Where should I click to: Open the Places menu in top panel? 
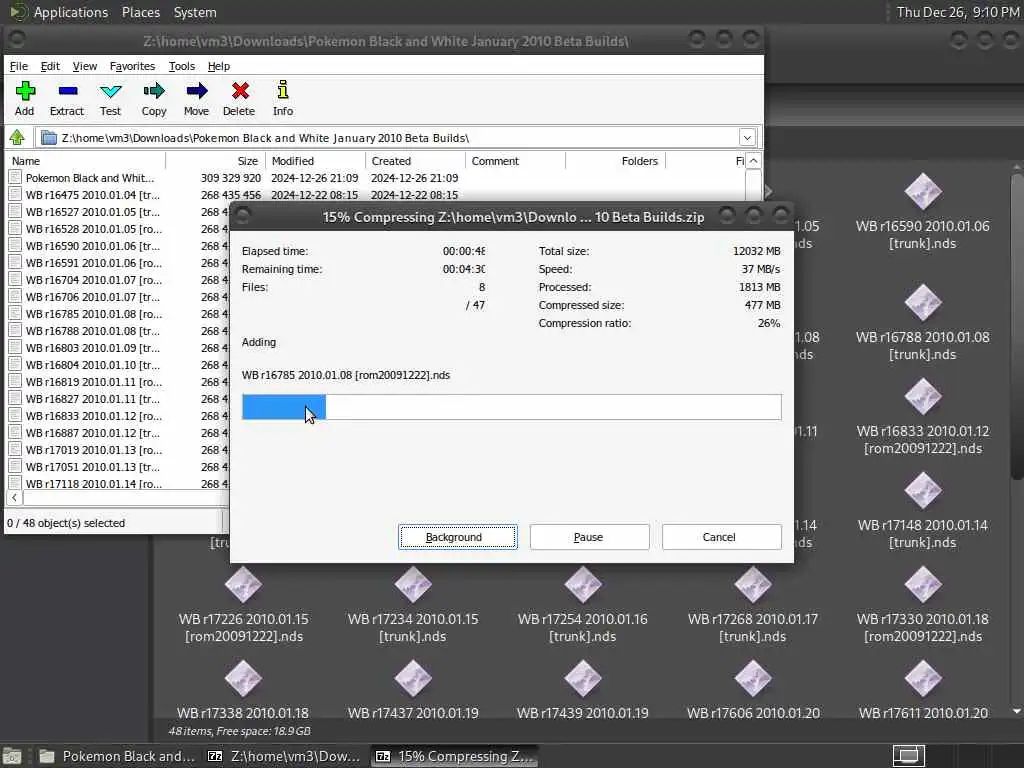140,12
